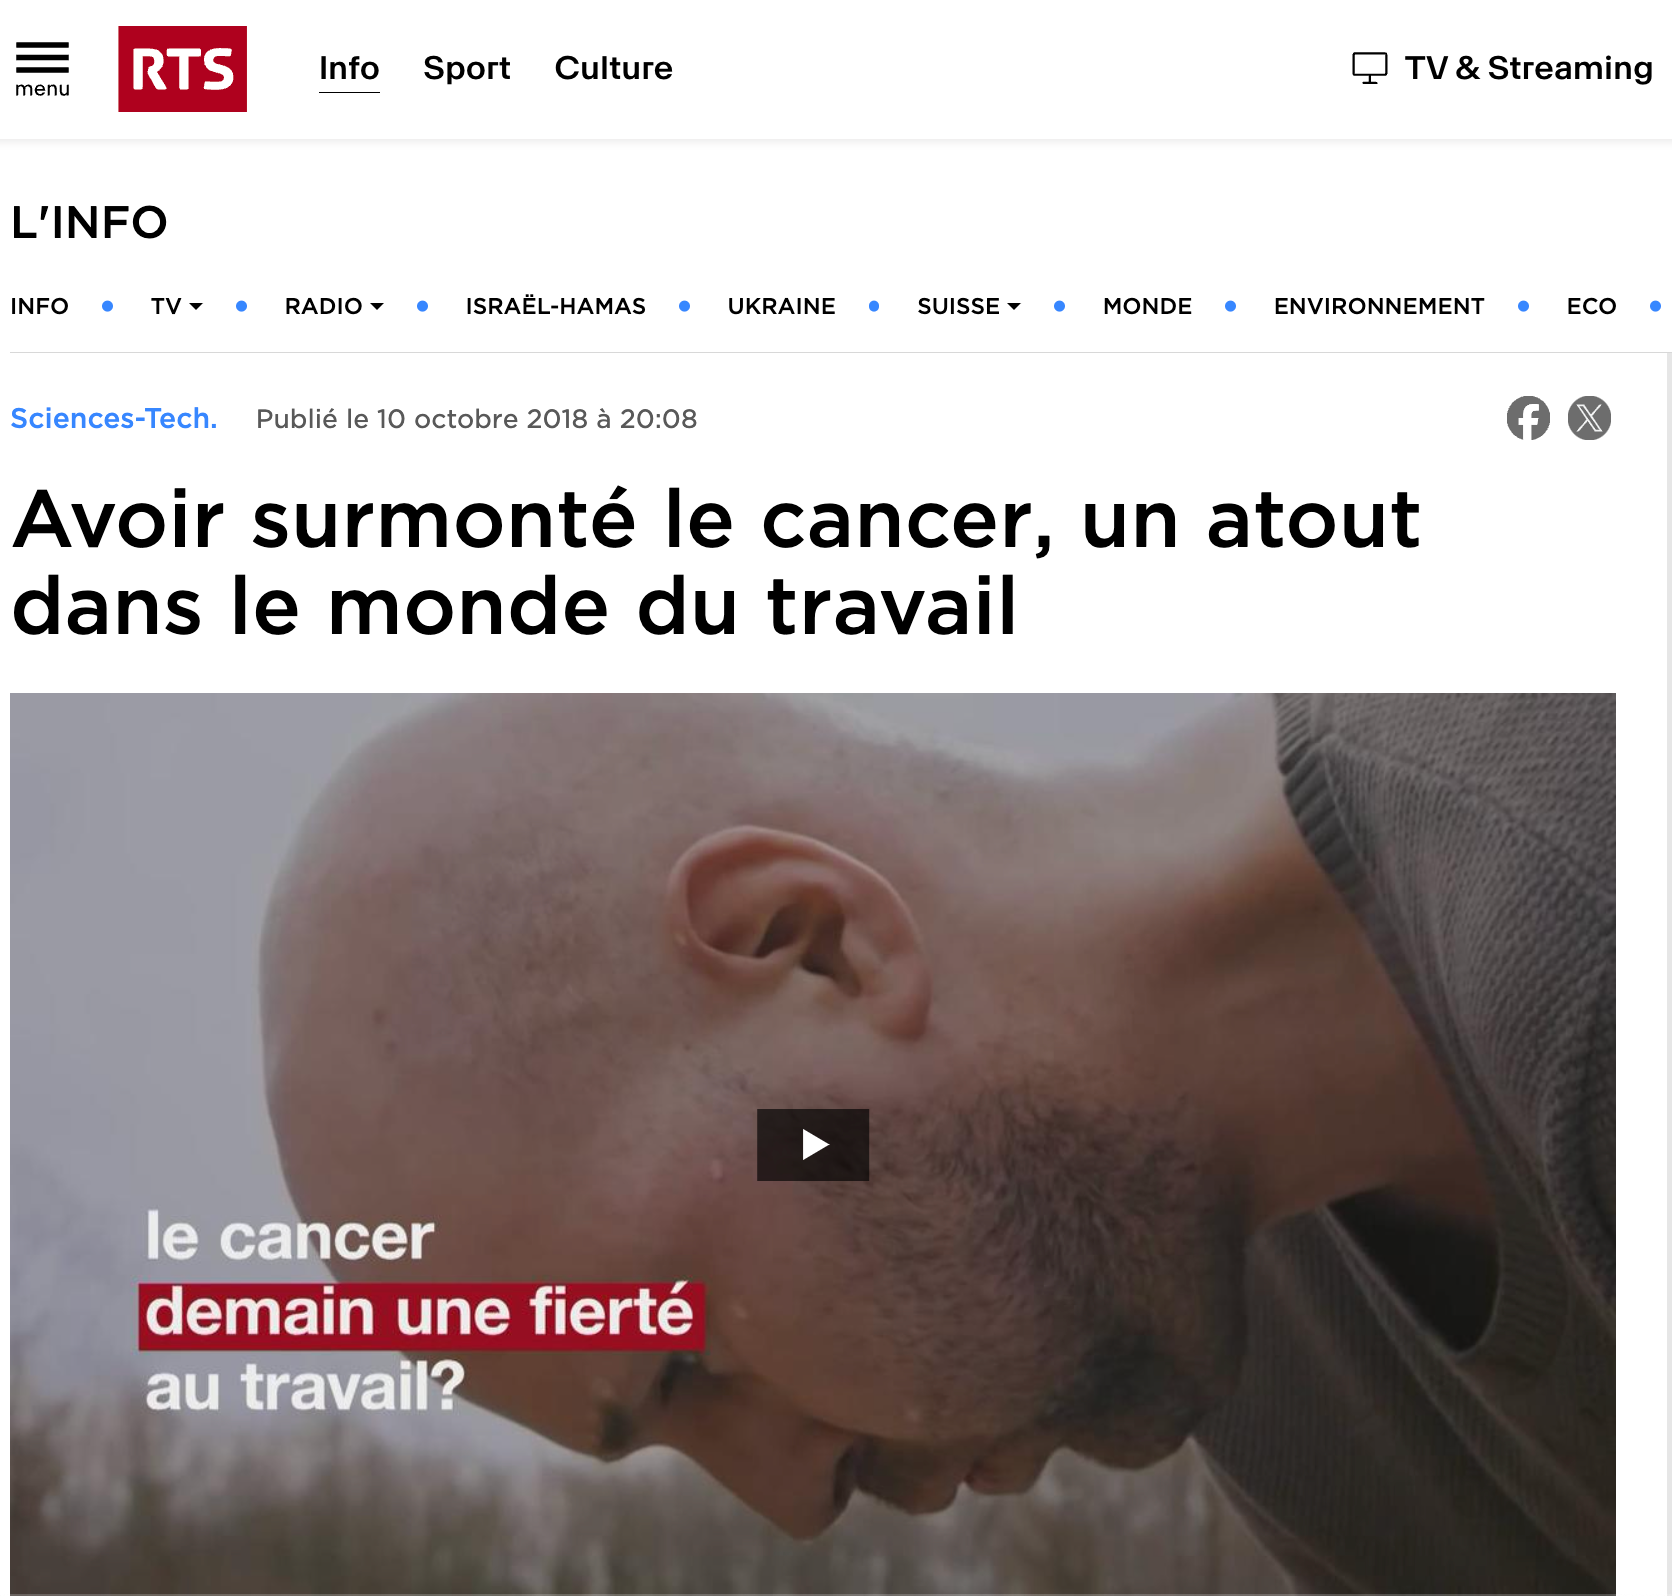
Task: Open the MONDE section
Action: pos(1147,306)
